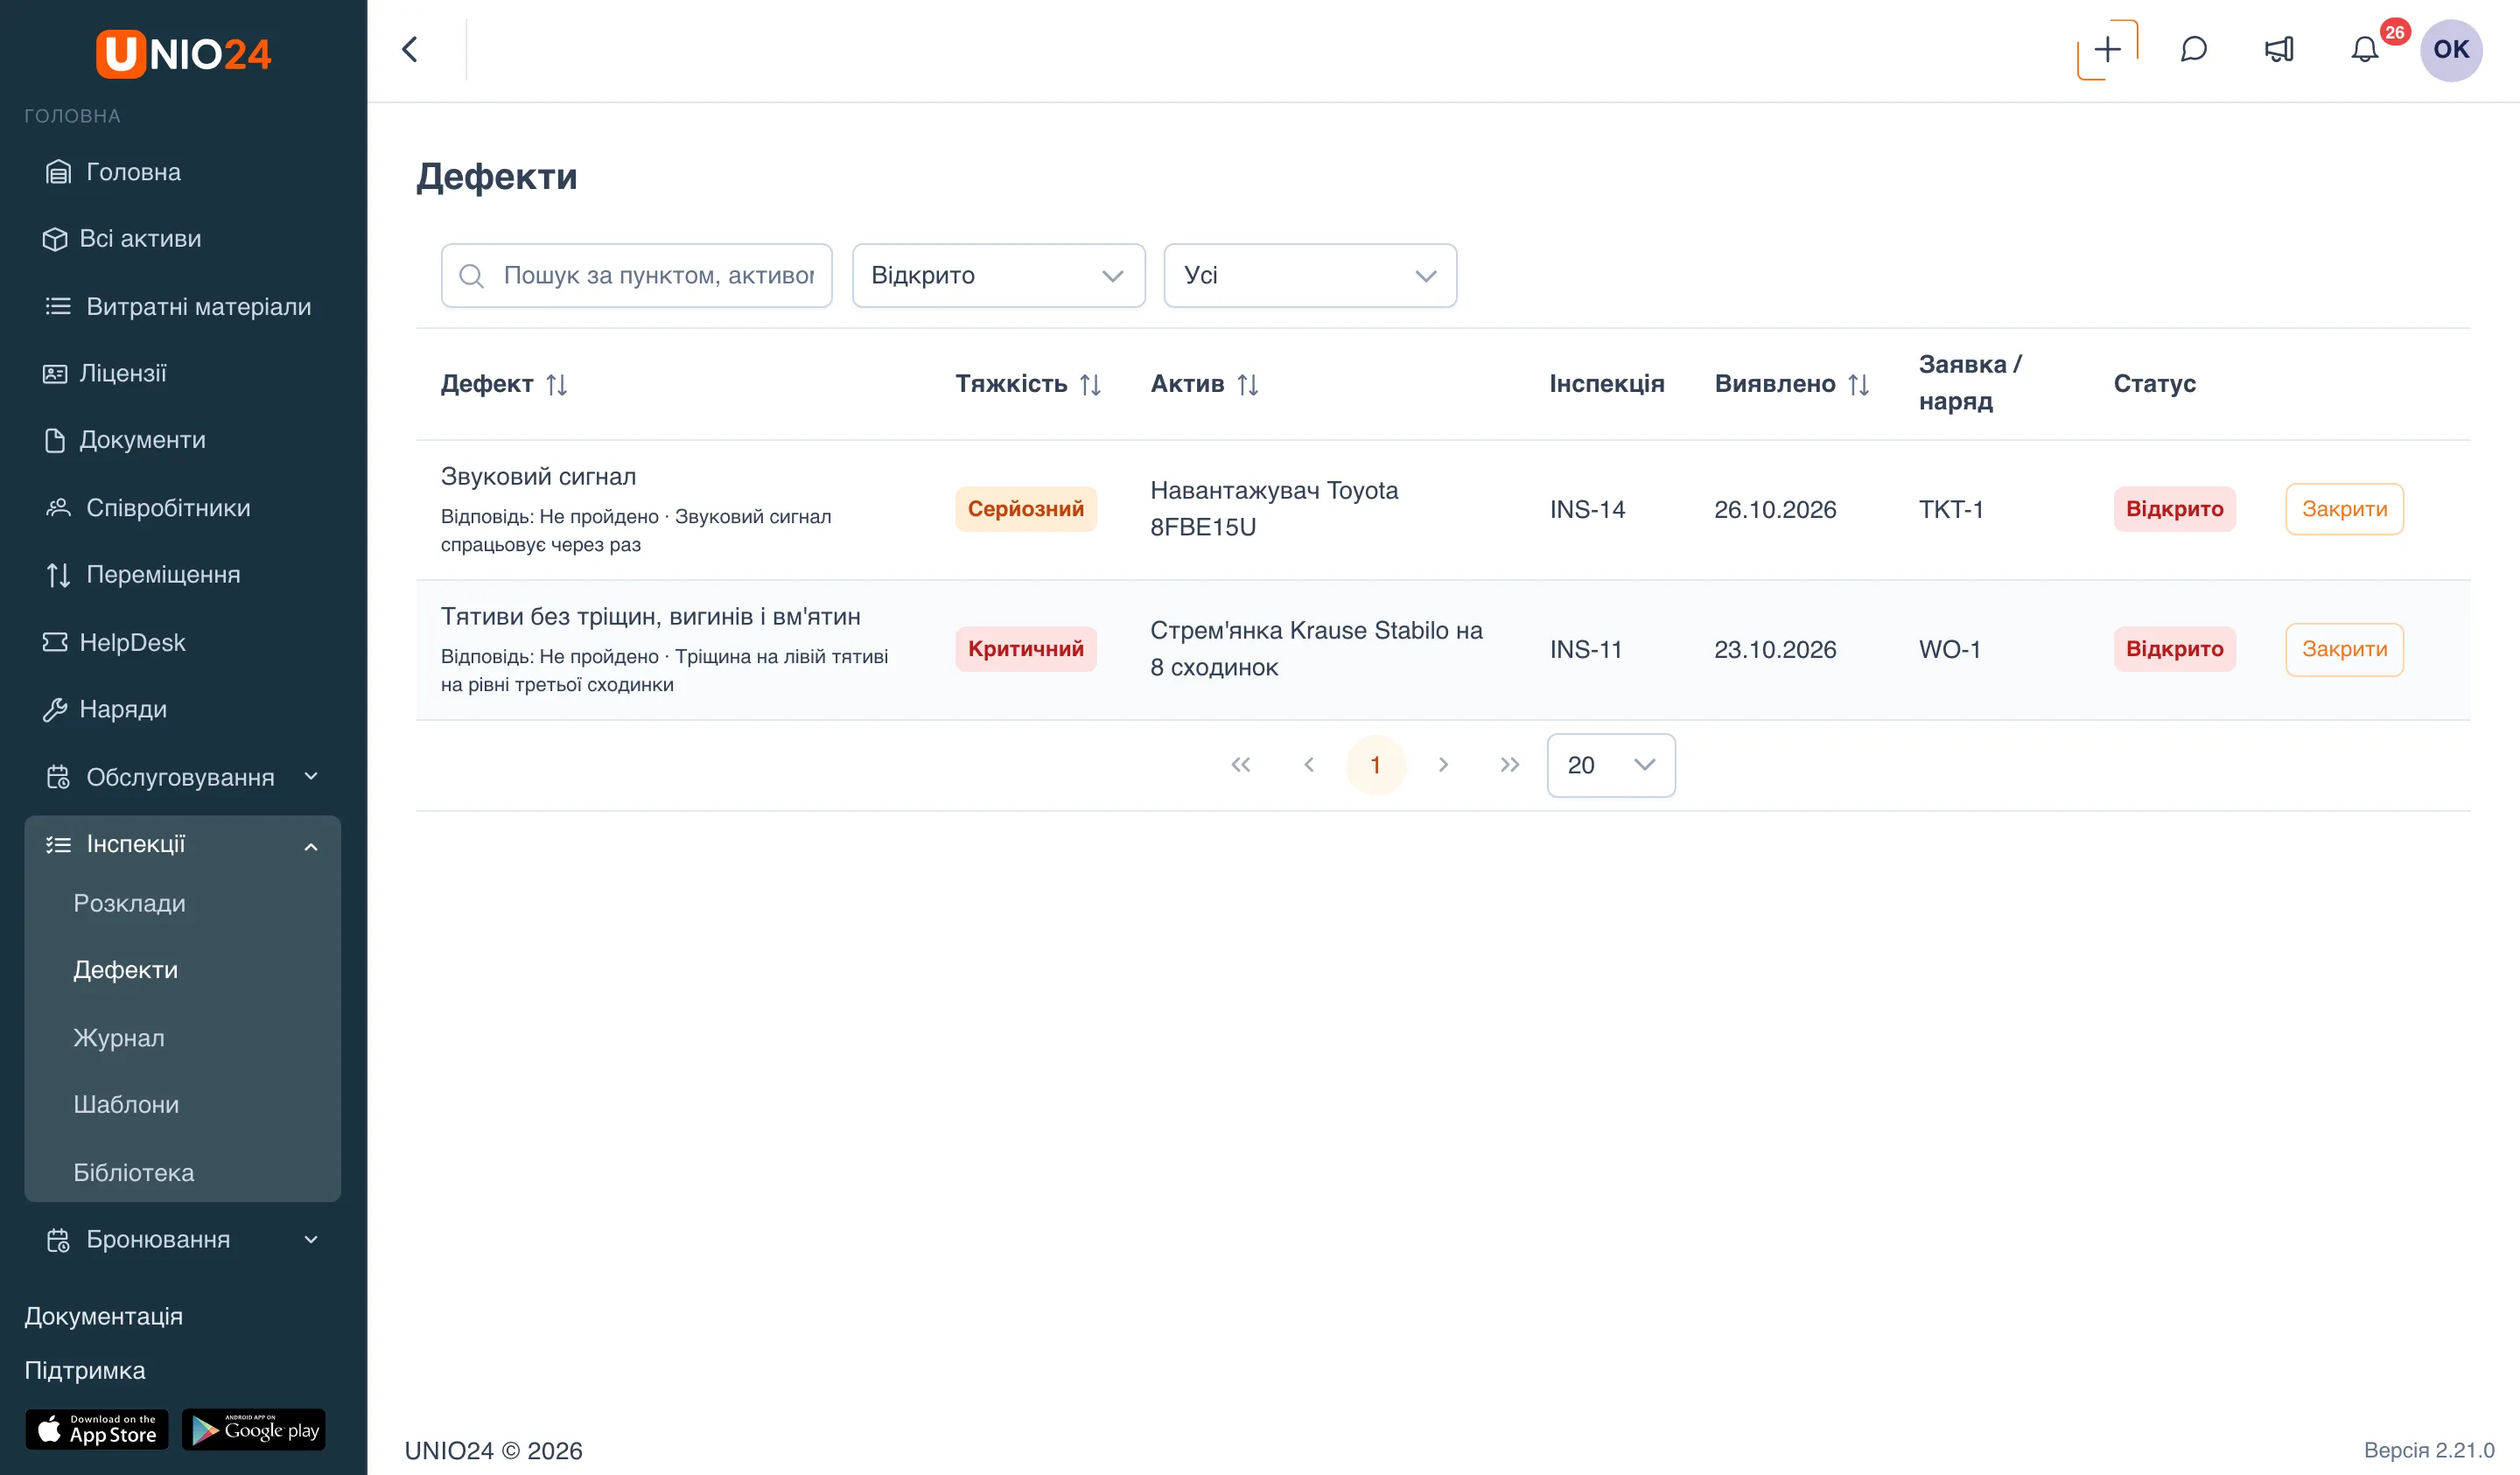Viewport: 2520px width, 1475px height.
Task: Open the chat messages icon
Action: [2193, 49]
